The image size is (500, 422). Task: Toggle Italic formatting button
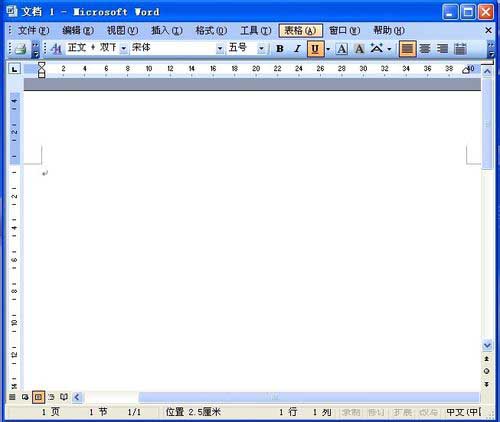pos(297,49)
